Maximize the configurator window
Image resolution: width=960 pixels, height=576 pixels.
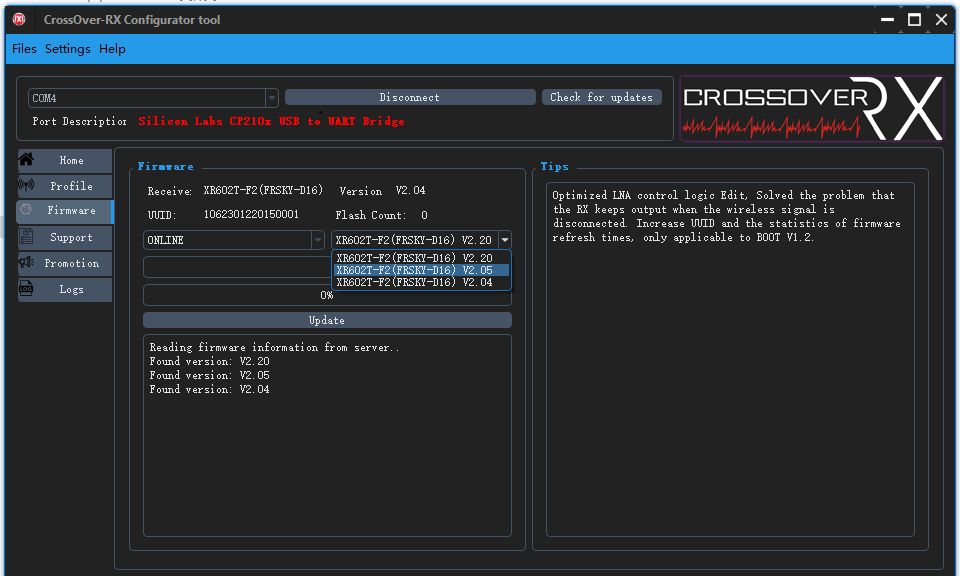click(914, 20)
